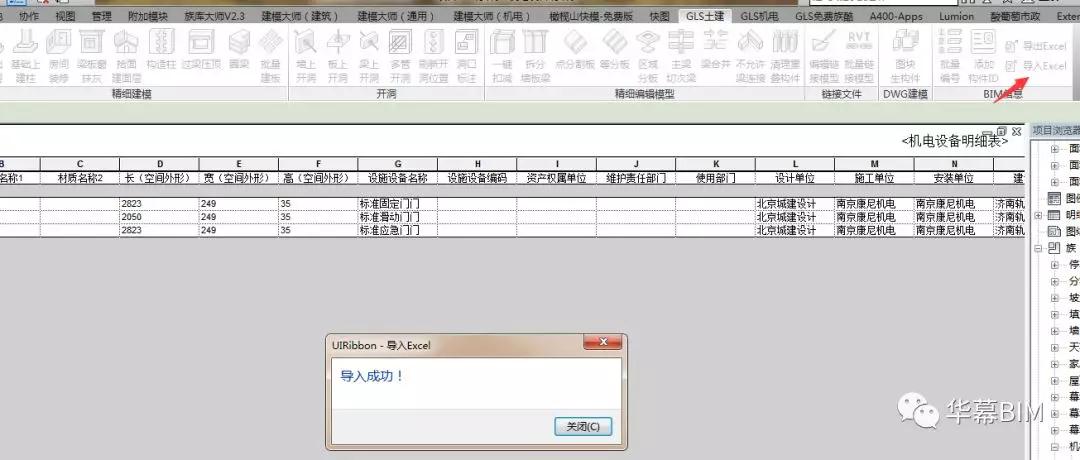
Task: Click the 批量编号 tool
Action: [x=950, y=56]
